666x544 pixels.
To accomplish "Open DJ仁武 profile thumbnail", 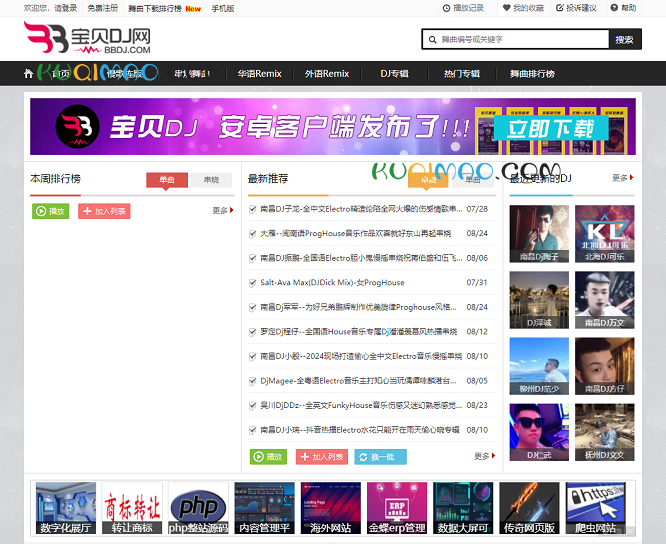I will 539,432.
